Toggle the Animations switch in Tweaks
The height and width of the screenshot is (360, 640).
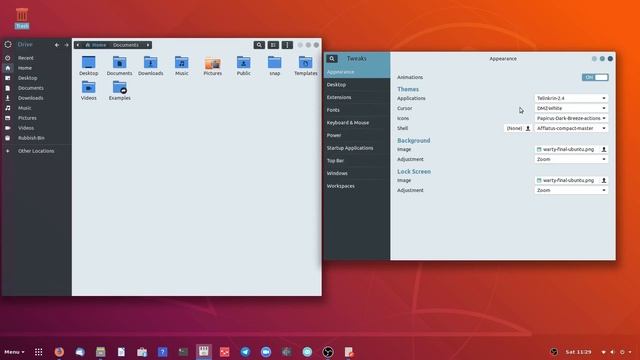pos(595,77)
